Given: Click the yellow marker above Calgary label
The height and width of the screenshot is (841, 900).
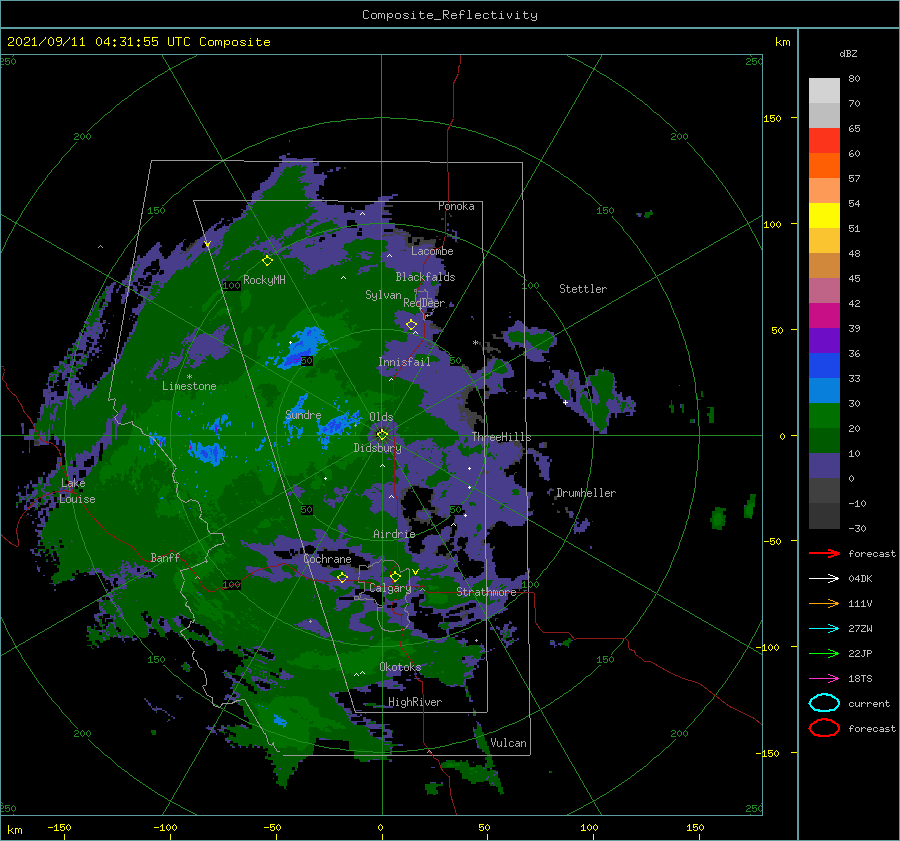Looking at the screenshot, I should 395,576.
